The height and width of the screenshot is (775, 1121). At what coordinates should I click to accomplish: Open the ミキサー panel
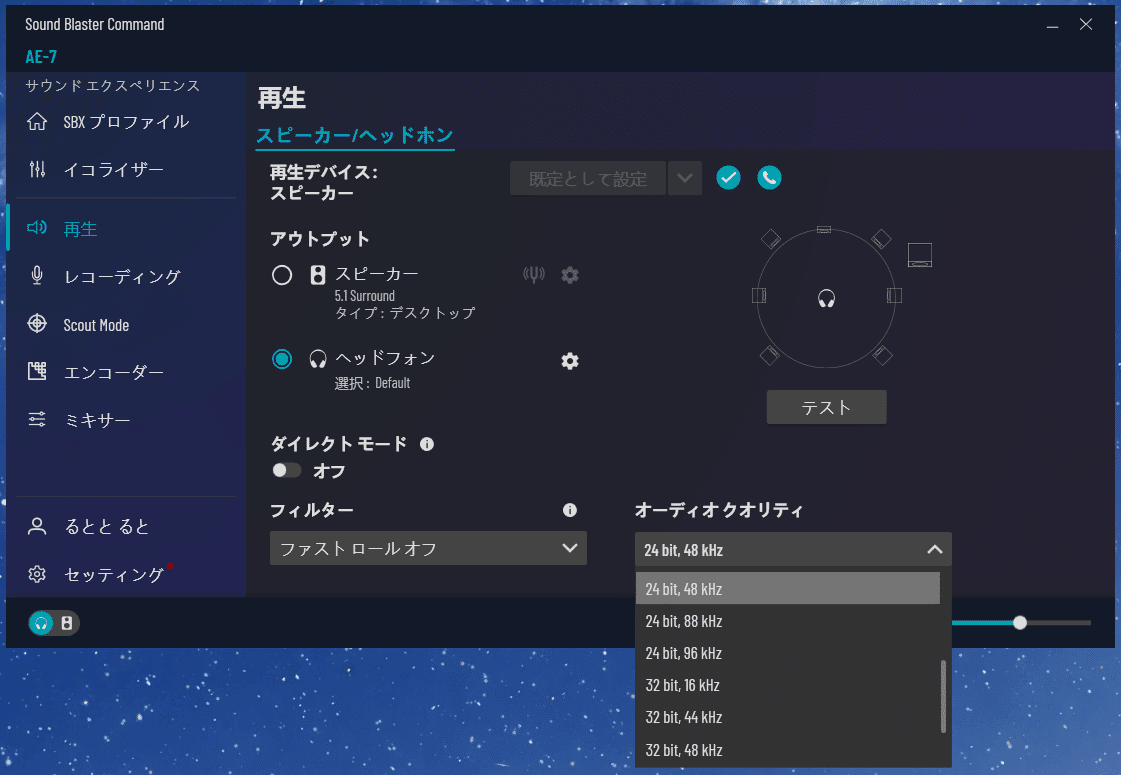click(98, 419)
